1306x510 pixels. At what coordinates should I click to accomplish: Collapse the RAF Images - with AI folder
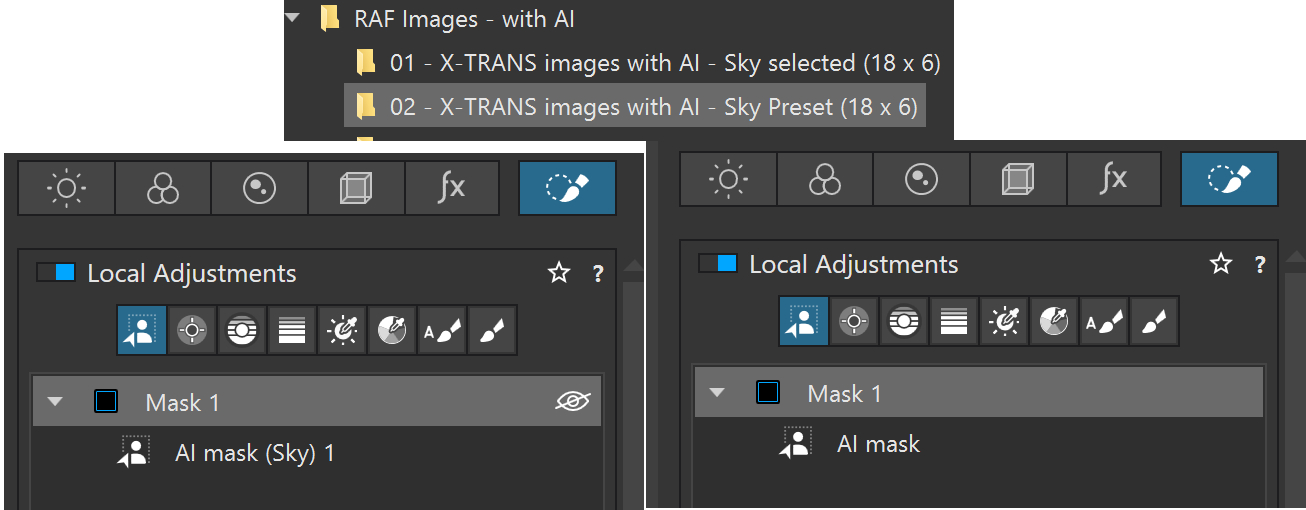click(x=293, y=19)
